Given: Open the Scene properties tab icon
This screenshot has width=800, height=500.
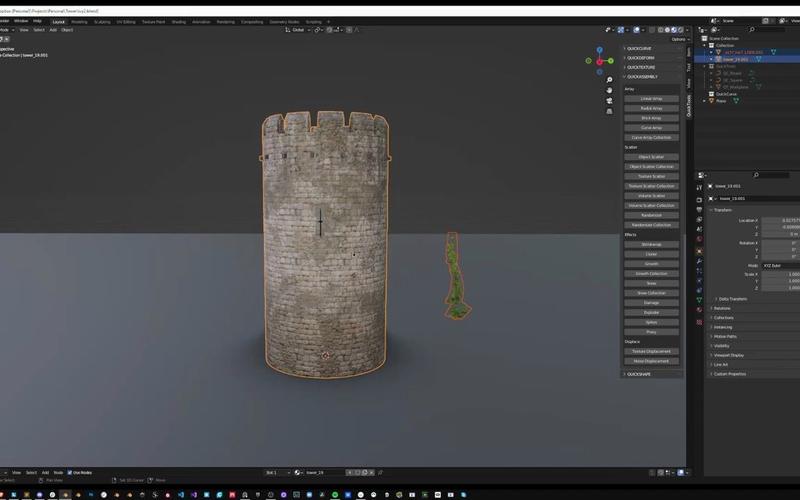Looking at the screenshot, I should click(x=699, y=229).
